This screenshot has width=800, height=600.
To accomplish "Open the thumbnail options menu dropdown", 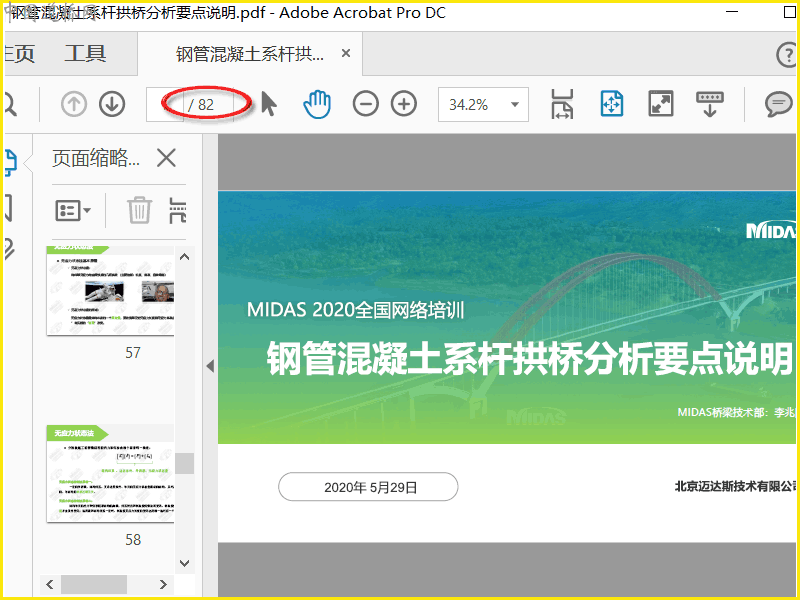I will point(73,210).
